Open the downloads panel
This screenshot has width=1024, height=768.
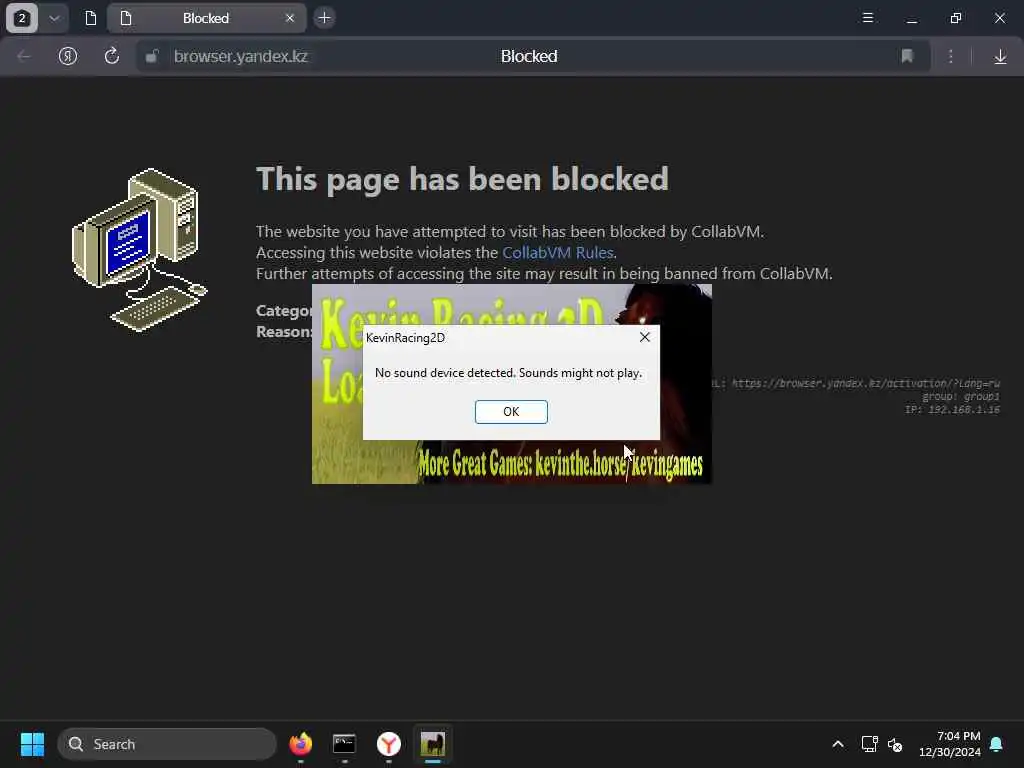(x=1000, y=57)
